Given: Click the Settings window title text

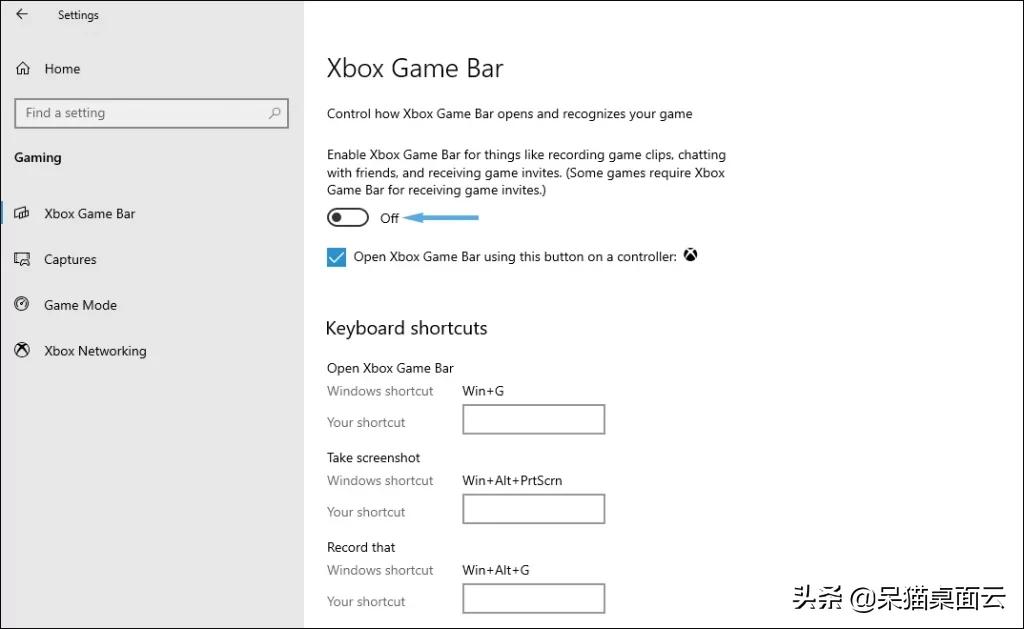Looking at the screenshot, I should (x=78, y=14).
